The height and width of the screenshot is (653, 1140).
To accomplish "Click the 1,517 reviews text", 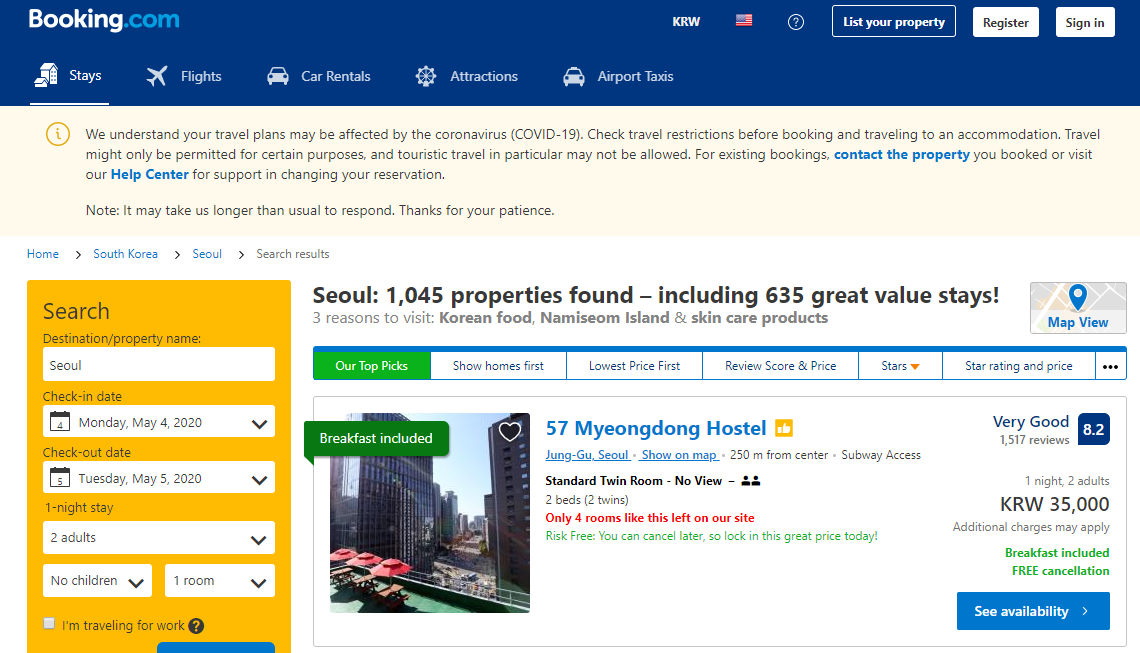I will (x=1034, y=440).
